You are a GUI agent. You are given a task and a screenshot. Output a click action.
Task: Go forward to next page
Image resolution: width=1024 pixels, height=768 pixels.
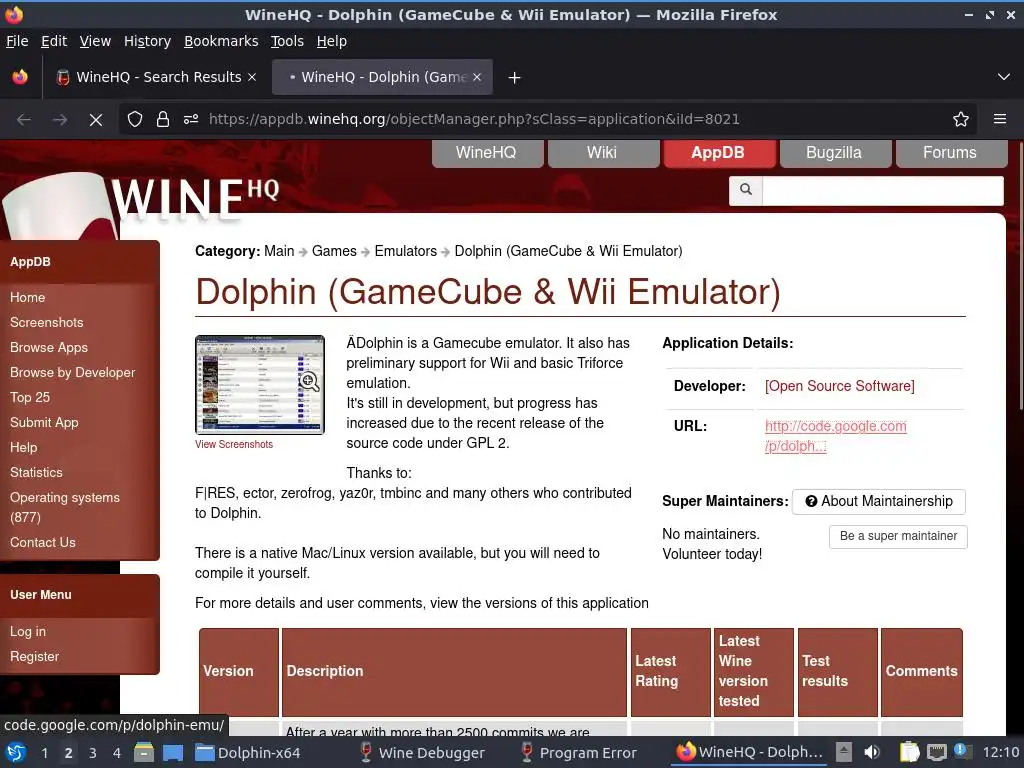point(59,120)
